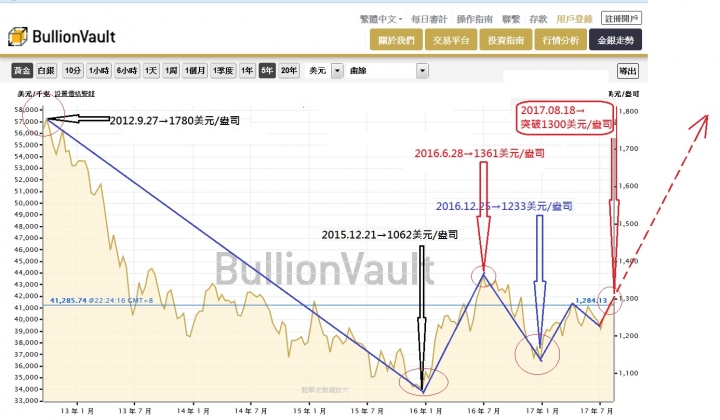Go to the 交易平台 tab
Viewport: 720px width, 420px height.
coord(451,40)
